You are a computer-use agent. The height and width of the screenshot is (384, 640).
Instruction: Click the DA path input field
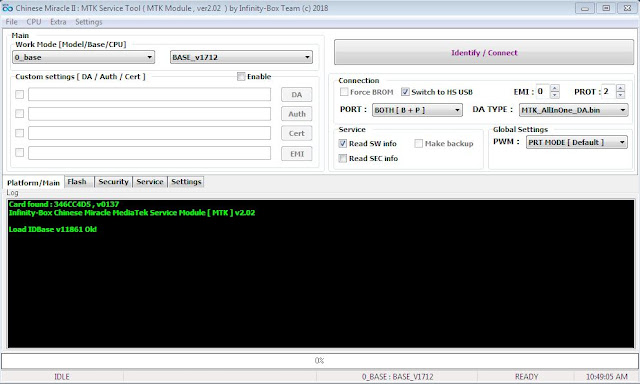click(x=149, y=94)
